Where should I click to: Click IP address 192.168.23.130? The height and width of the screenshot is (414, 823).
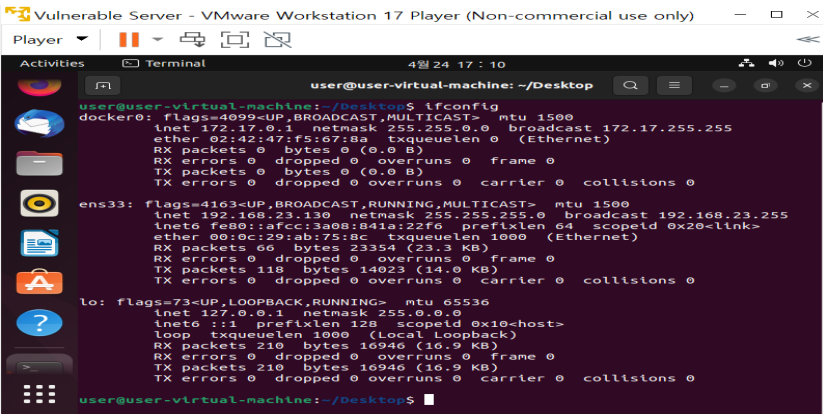click(x=266, y=215)
